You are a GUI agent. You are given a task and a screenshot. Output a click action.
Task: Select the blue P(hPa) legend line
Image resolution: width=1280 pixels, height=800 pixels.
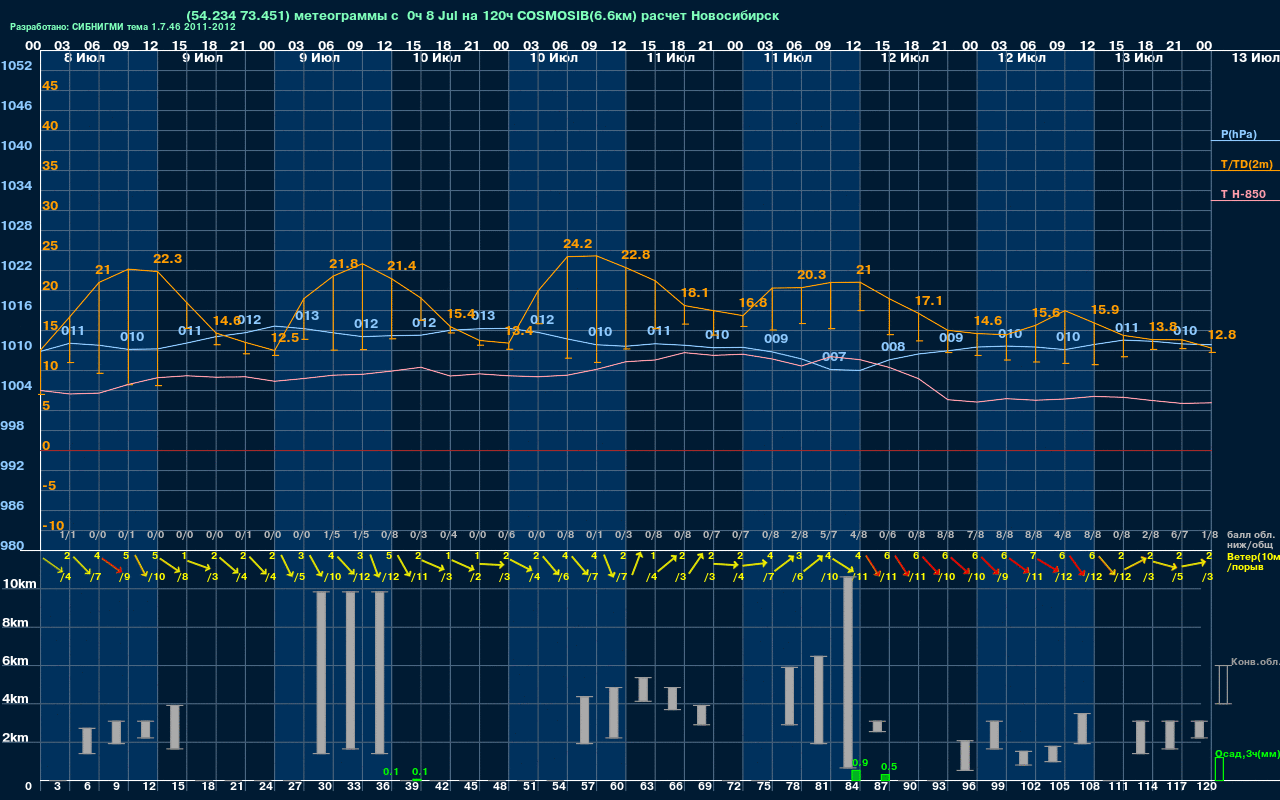pos(1245,141)
